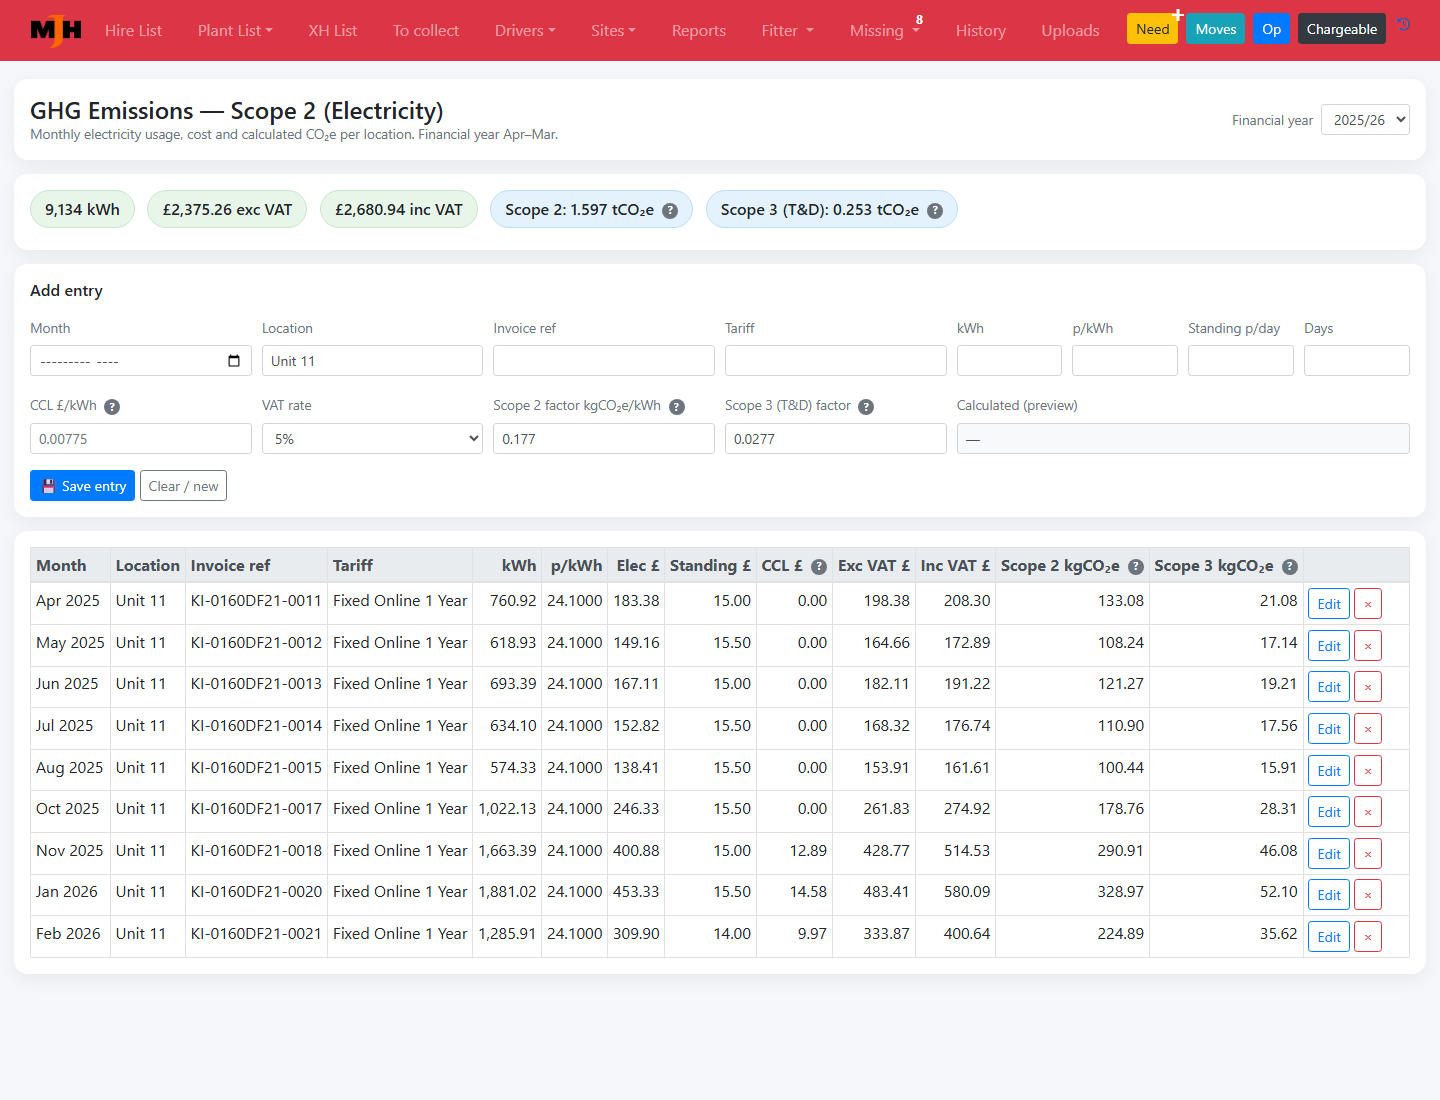Click help icon beside CCL £/kWh label
This screenshot has height=1100, width=1440.
112,407
